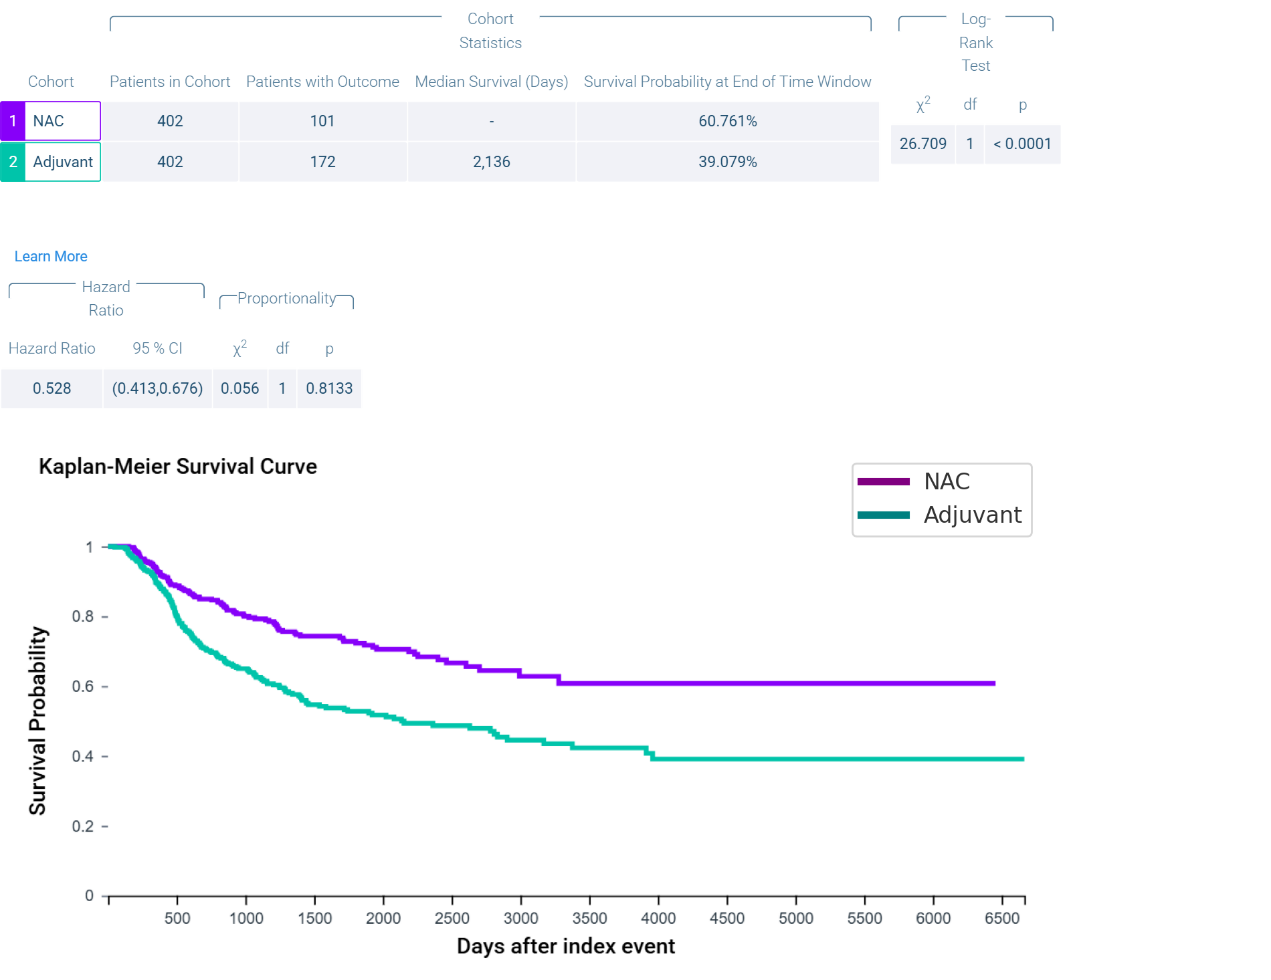Click the teal number 2 cohort badge
The width and height of the screenshot is (1271, 980).
coord(13,162)
